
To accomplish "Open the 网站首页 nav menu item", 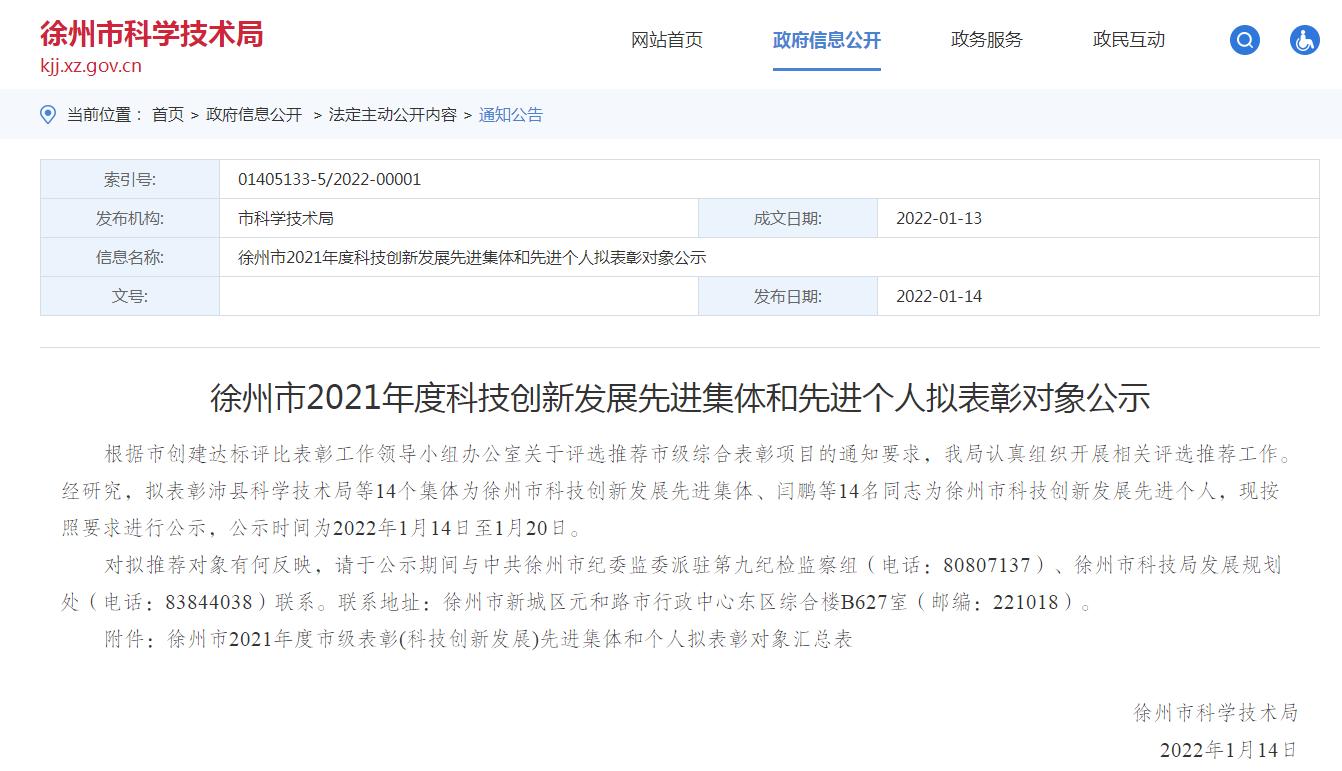I will point(667,40).
